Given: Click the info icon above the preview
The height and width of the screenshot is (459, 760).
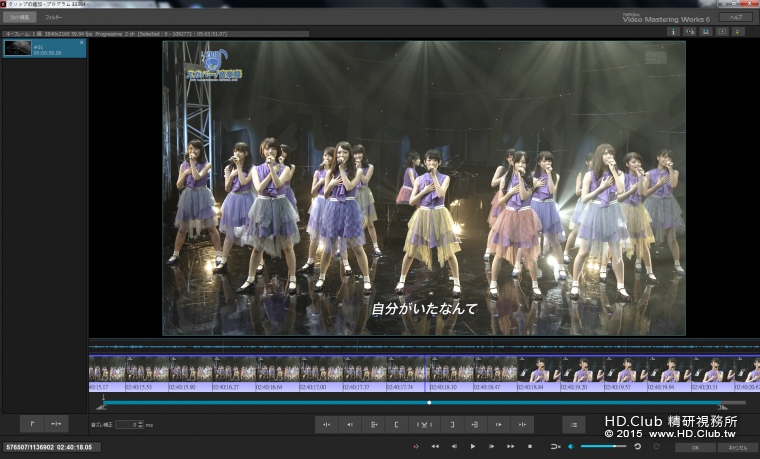Looking at the screenshot, I should pos(673,31).
